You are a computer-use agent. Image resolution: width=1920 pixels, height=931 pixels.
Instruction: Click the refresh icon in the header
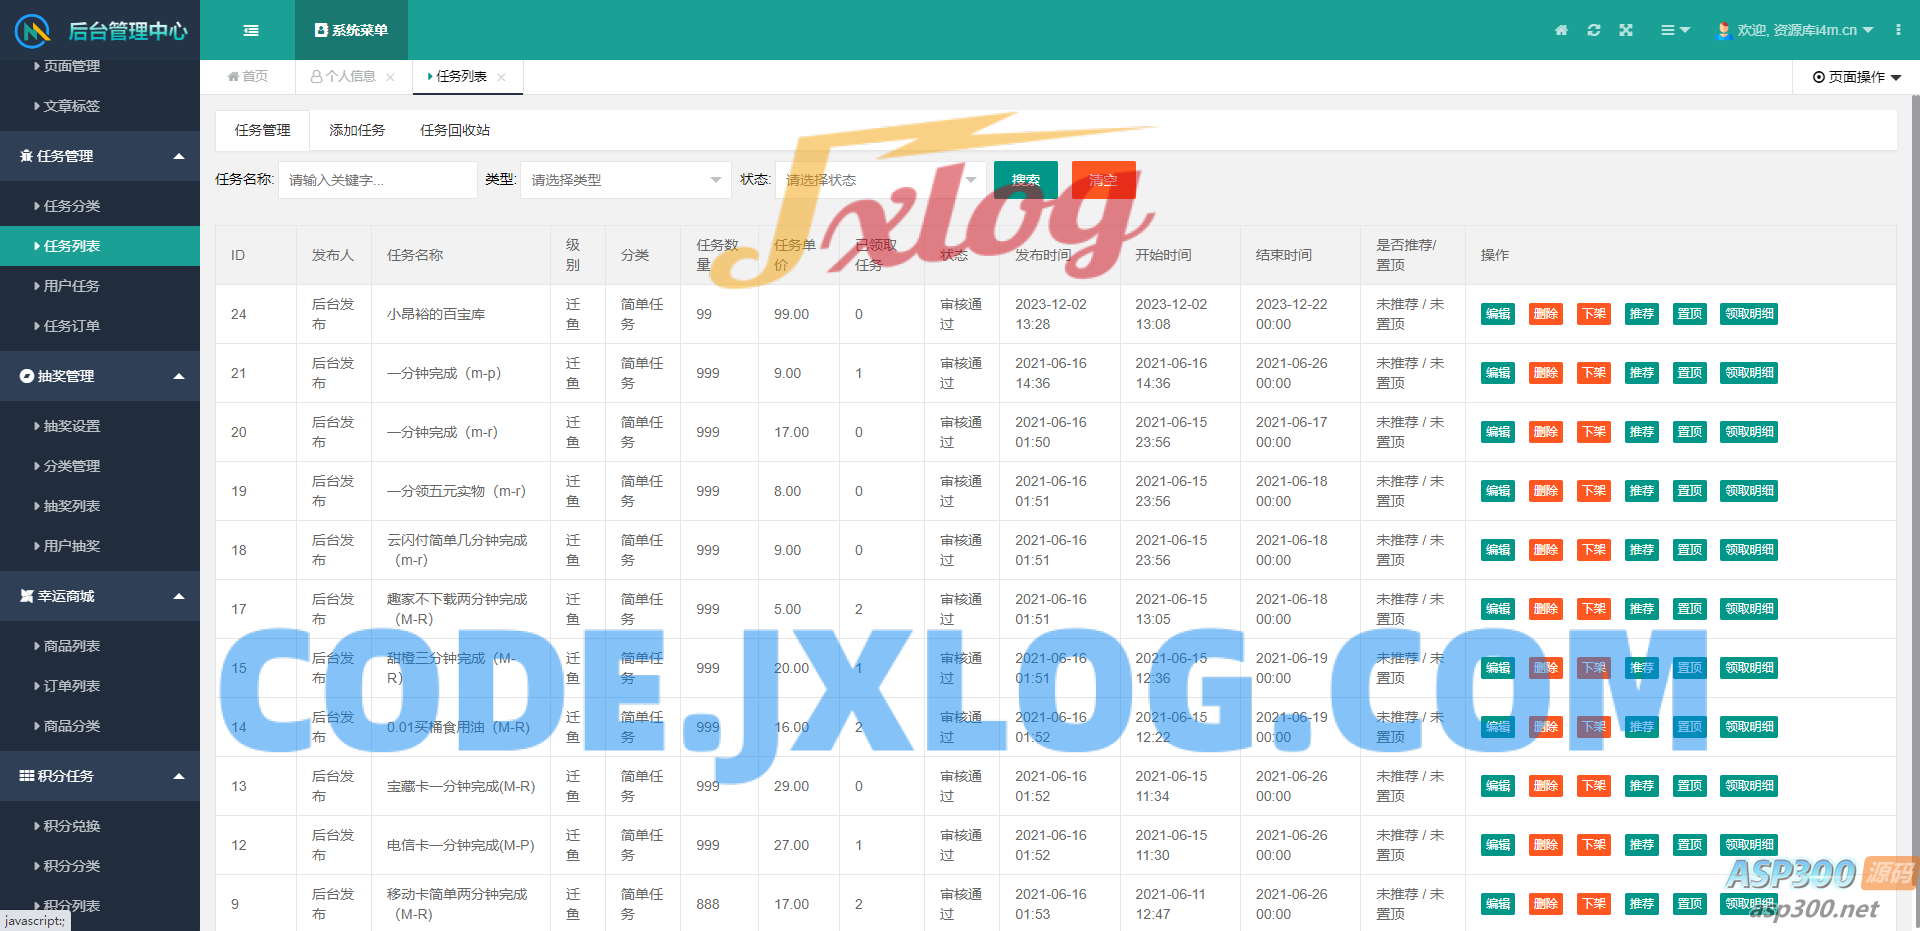[1594, 30]
